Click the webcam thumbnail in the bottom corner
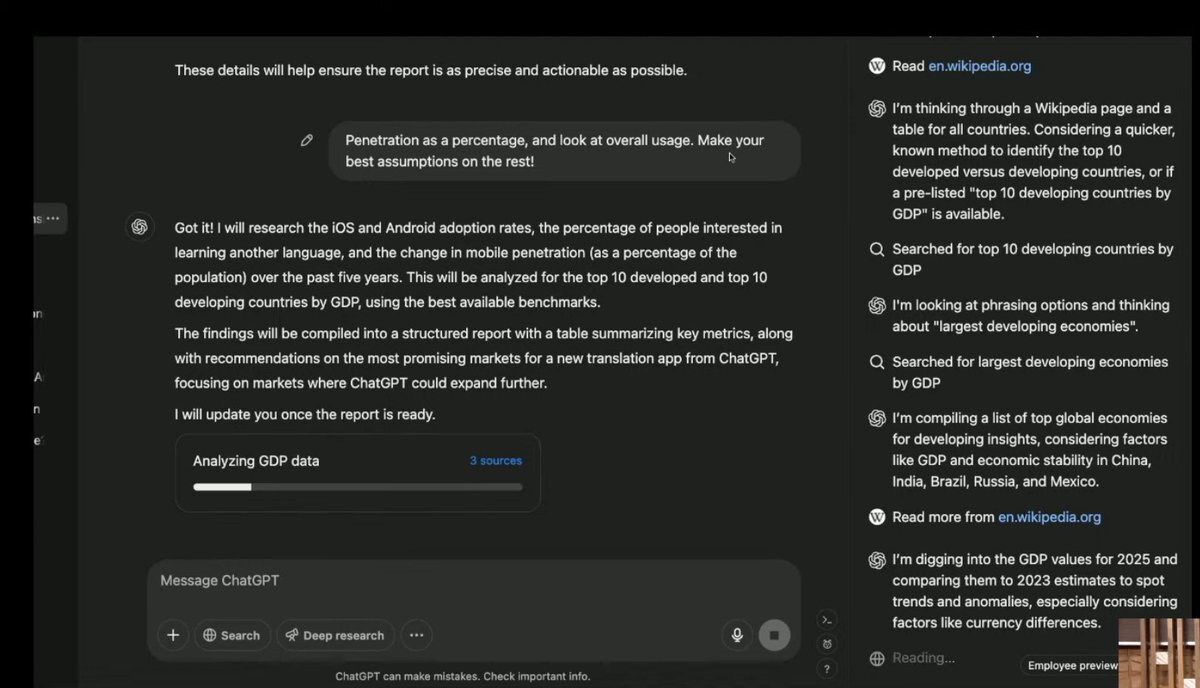Image resolution: width=1200 pixels, height=688 pixels. pos(1158,652)
